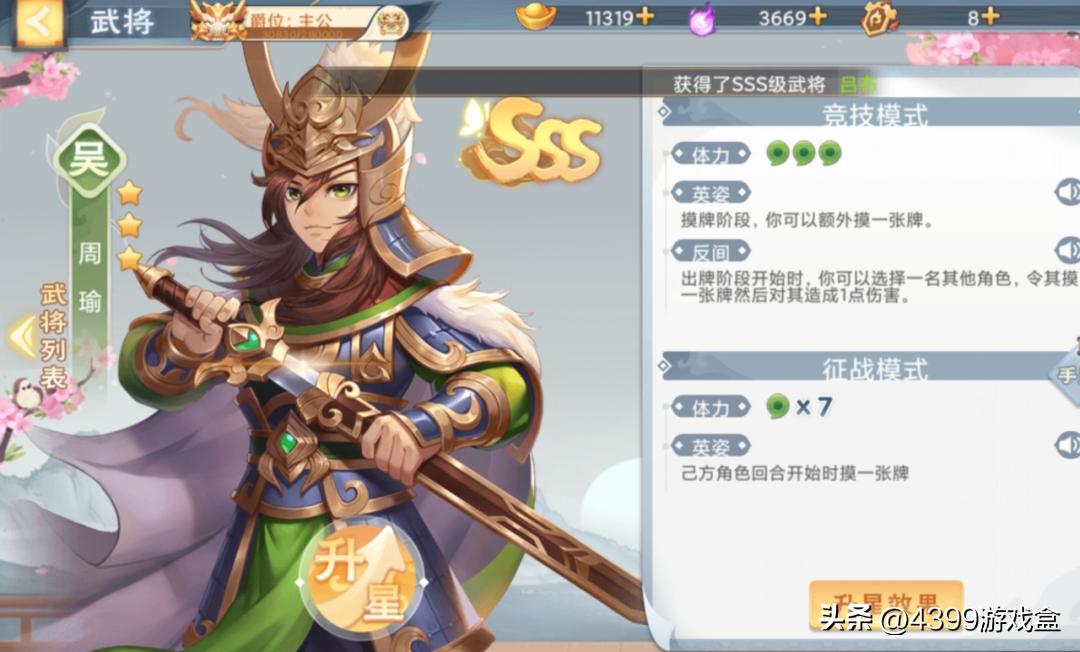
Task: Tap the 吕布 name in the notification banner
Action: [858, 85]
